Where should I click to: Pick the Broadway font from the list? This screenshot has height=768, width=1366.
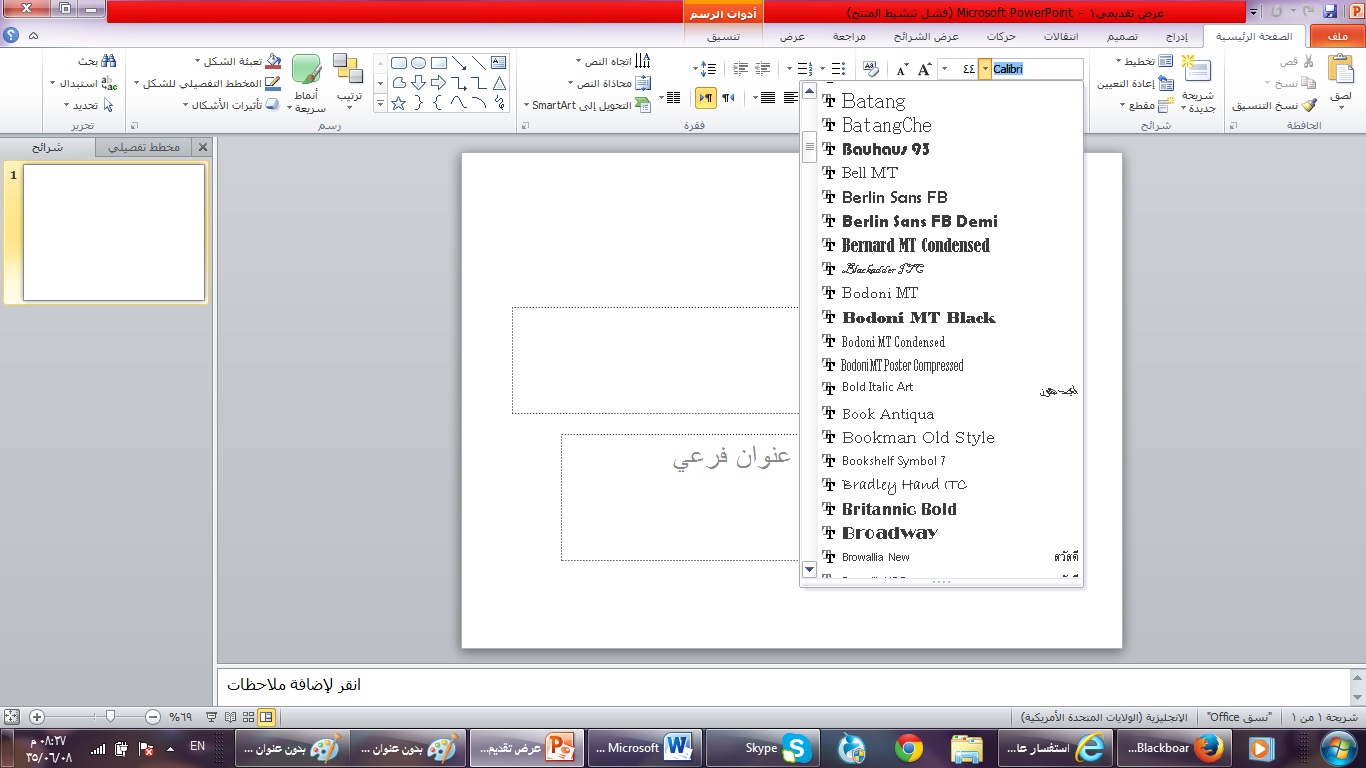point(889,533)
